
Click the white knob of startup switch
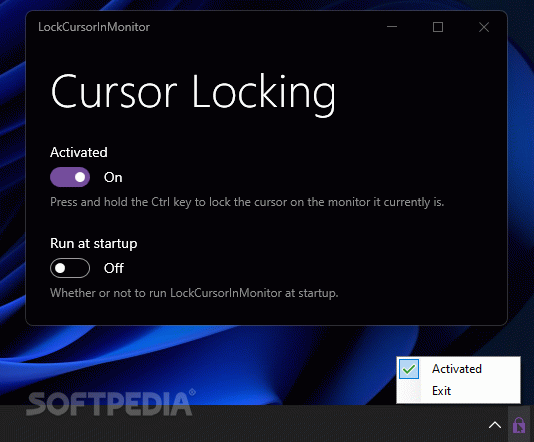[60, 268]
